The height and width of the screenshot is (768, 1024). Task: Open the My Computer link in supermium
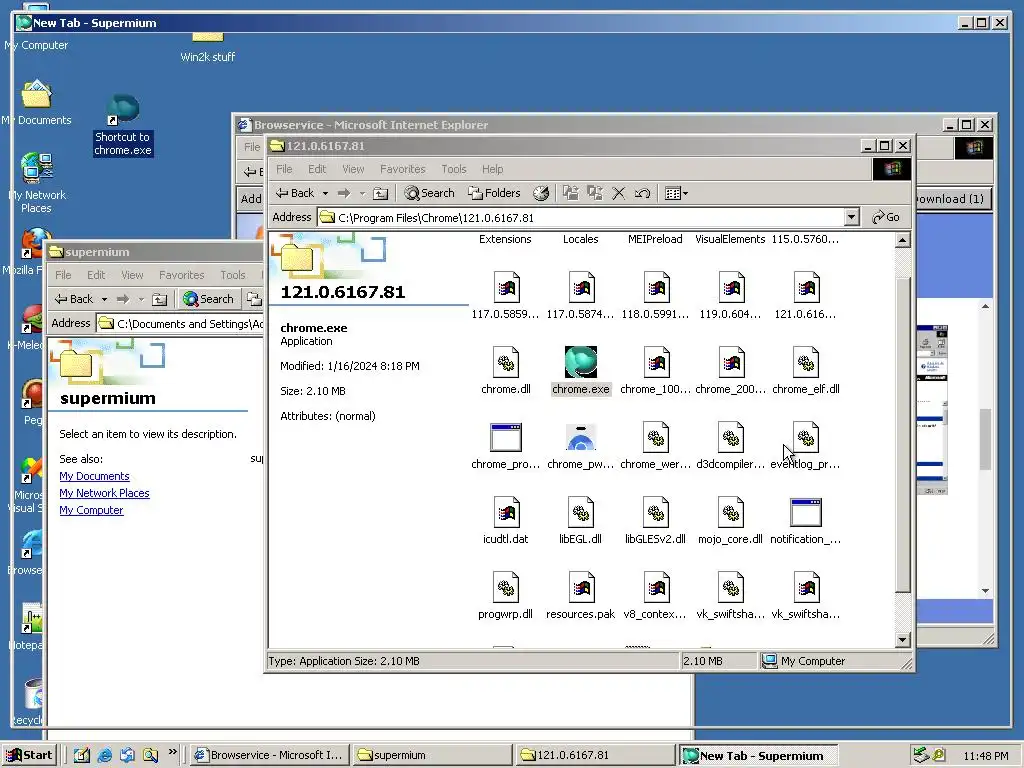pos(91,510)
